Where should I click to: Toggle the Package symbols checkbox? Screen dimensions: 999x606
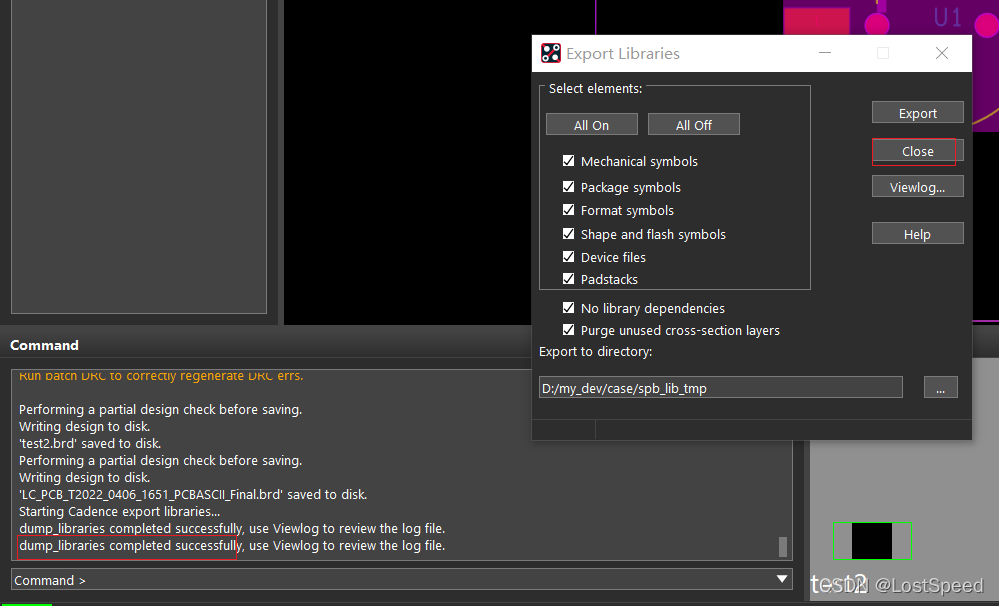(569, 187)
